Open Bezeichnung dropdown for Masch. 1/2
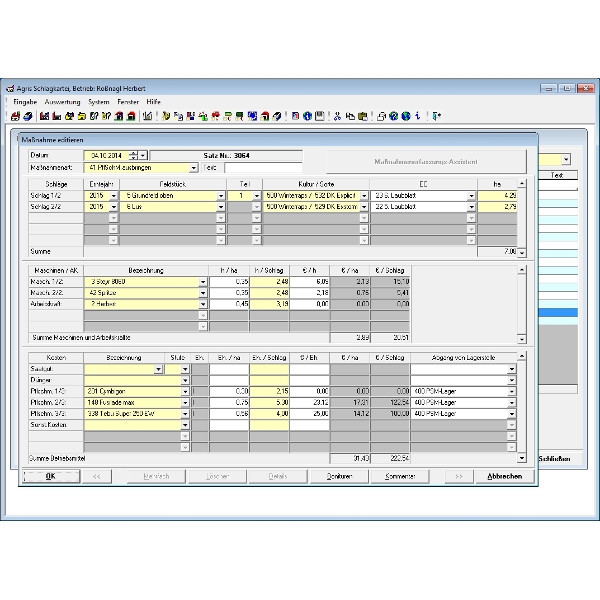Viewport: 600px width, 600px height. [203, 282]
